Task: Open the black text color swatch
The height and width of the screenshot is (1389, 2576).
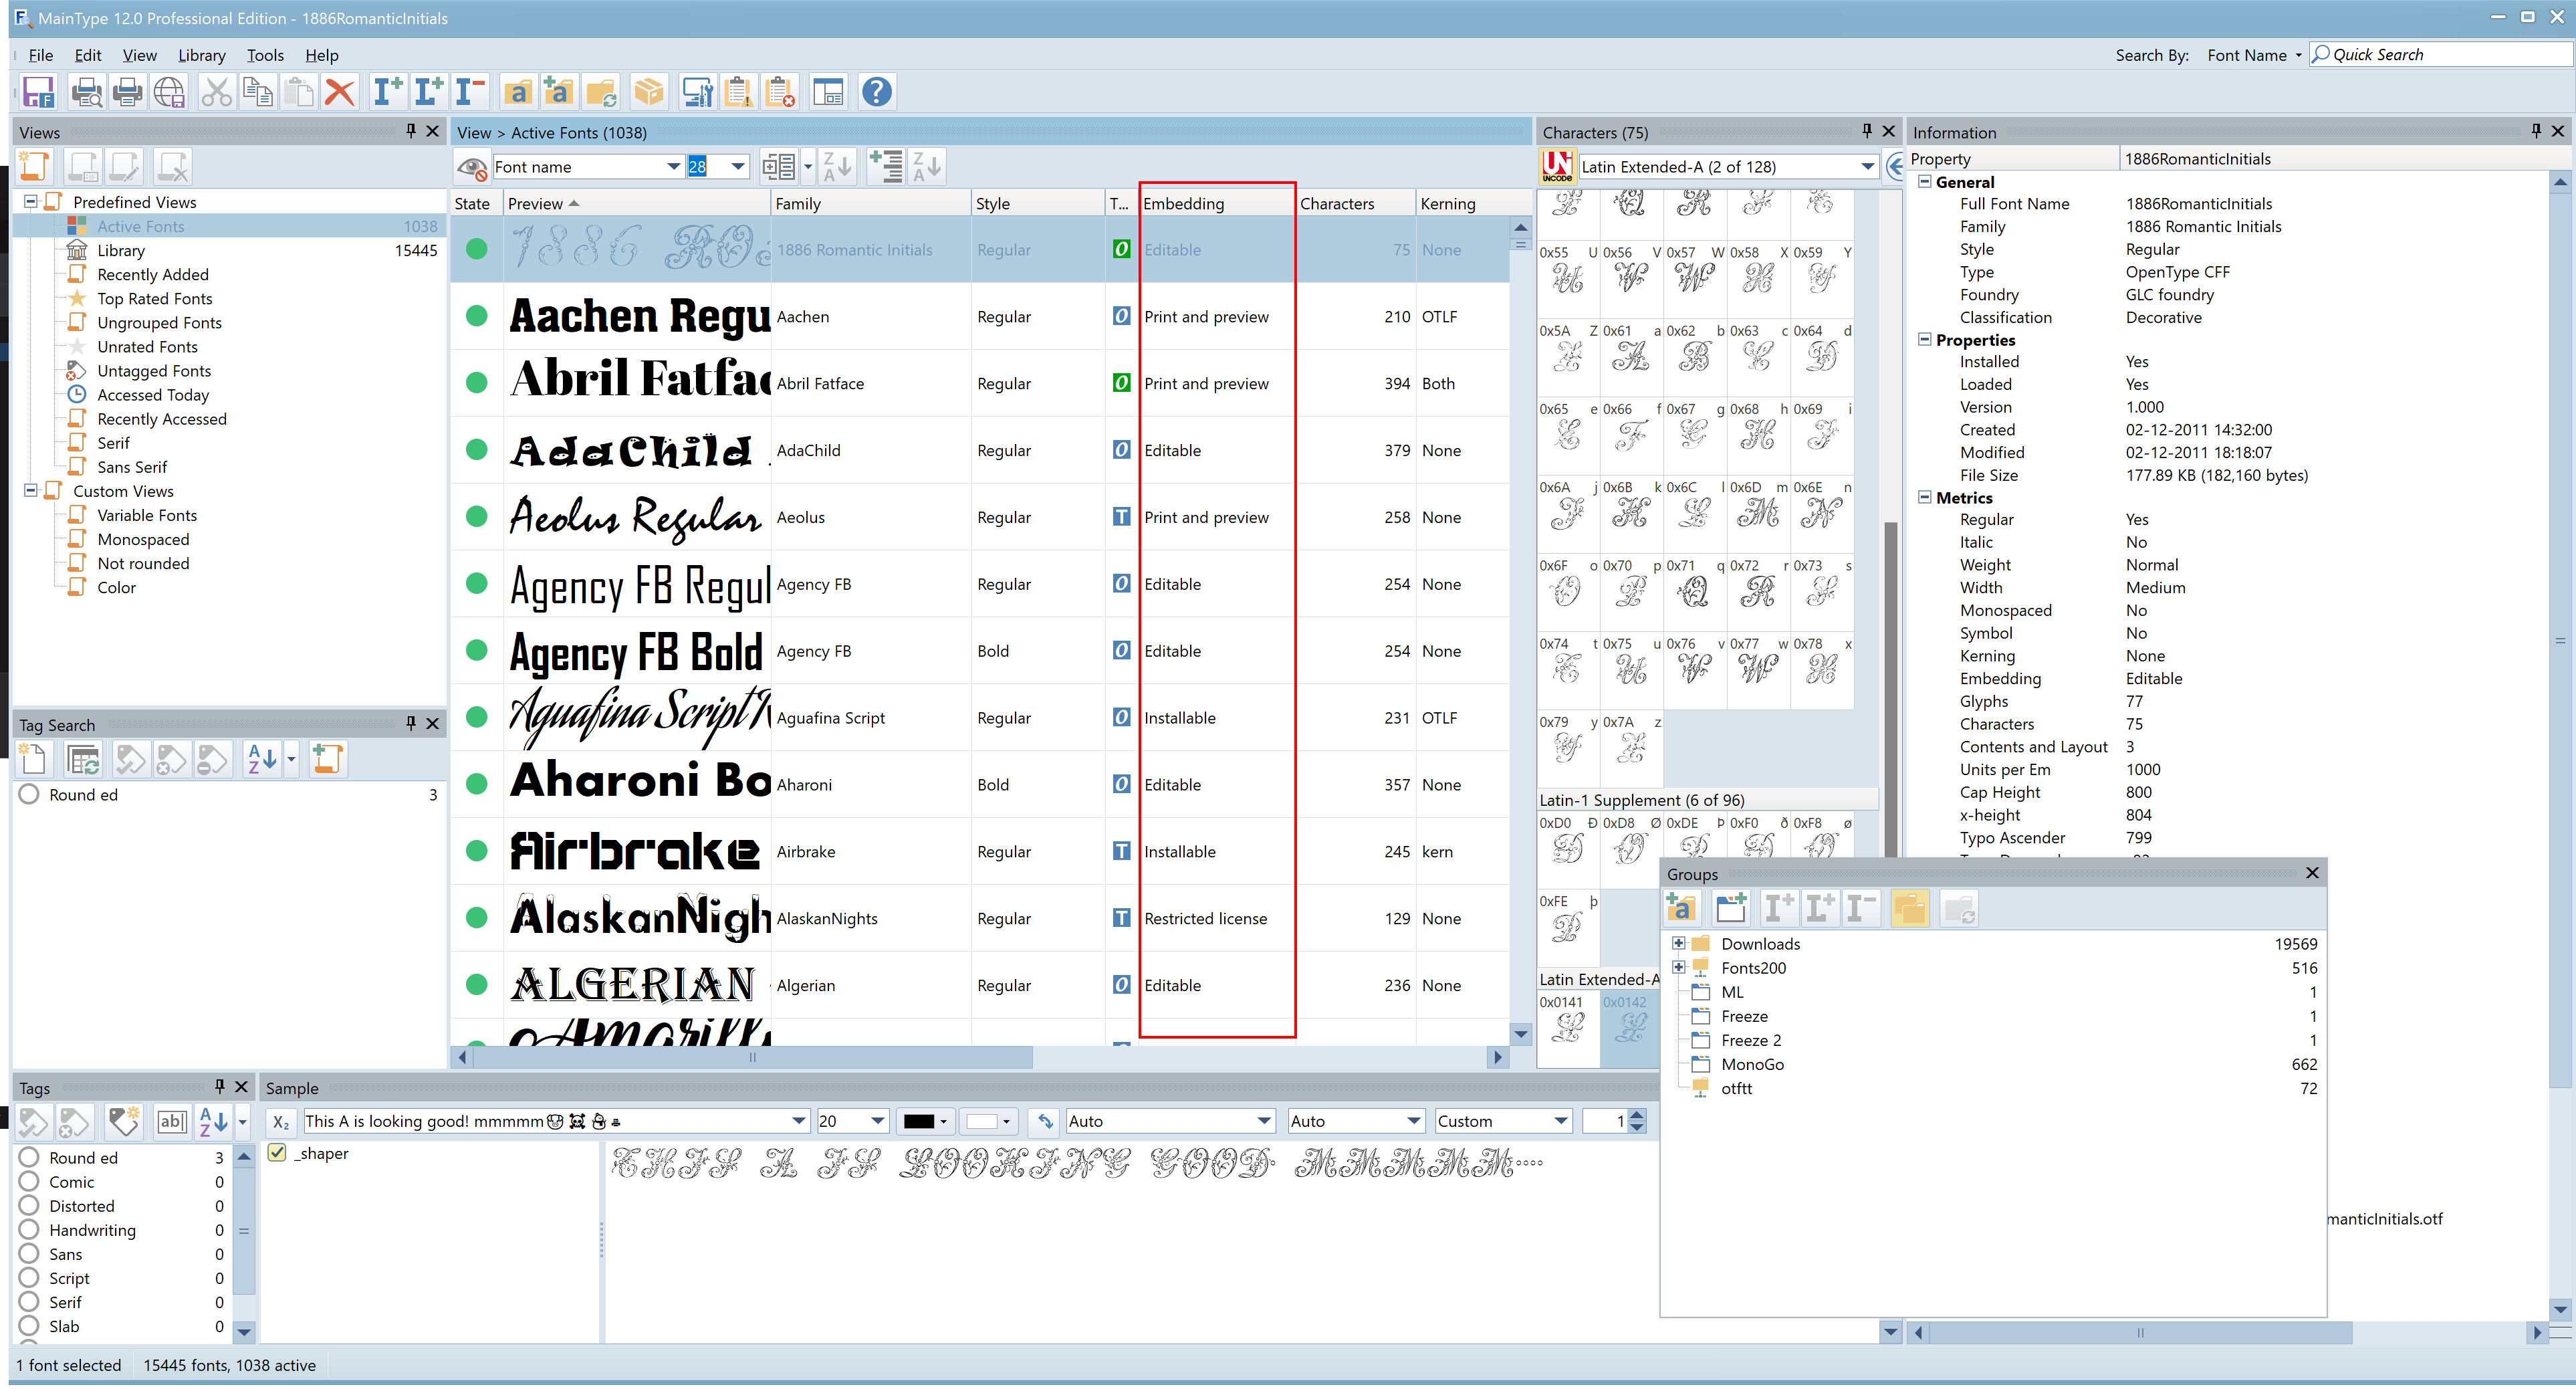Action: 925,1121
